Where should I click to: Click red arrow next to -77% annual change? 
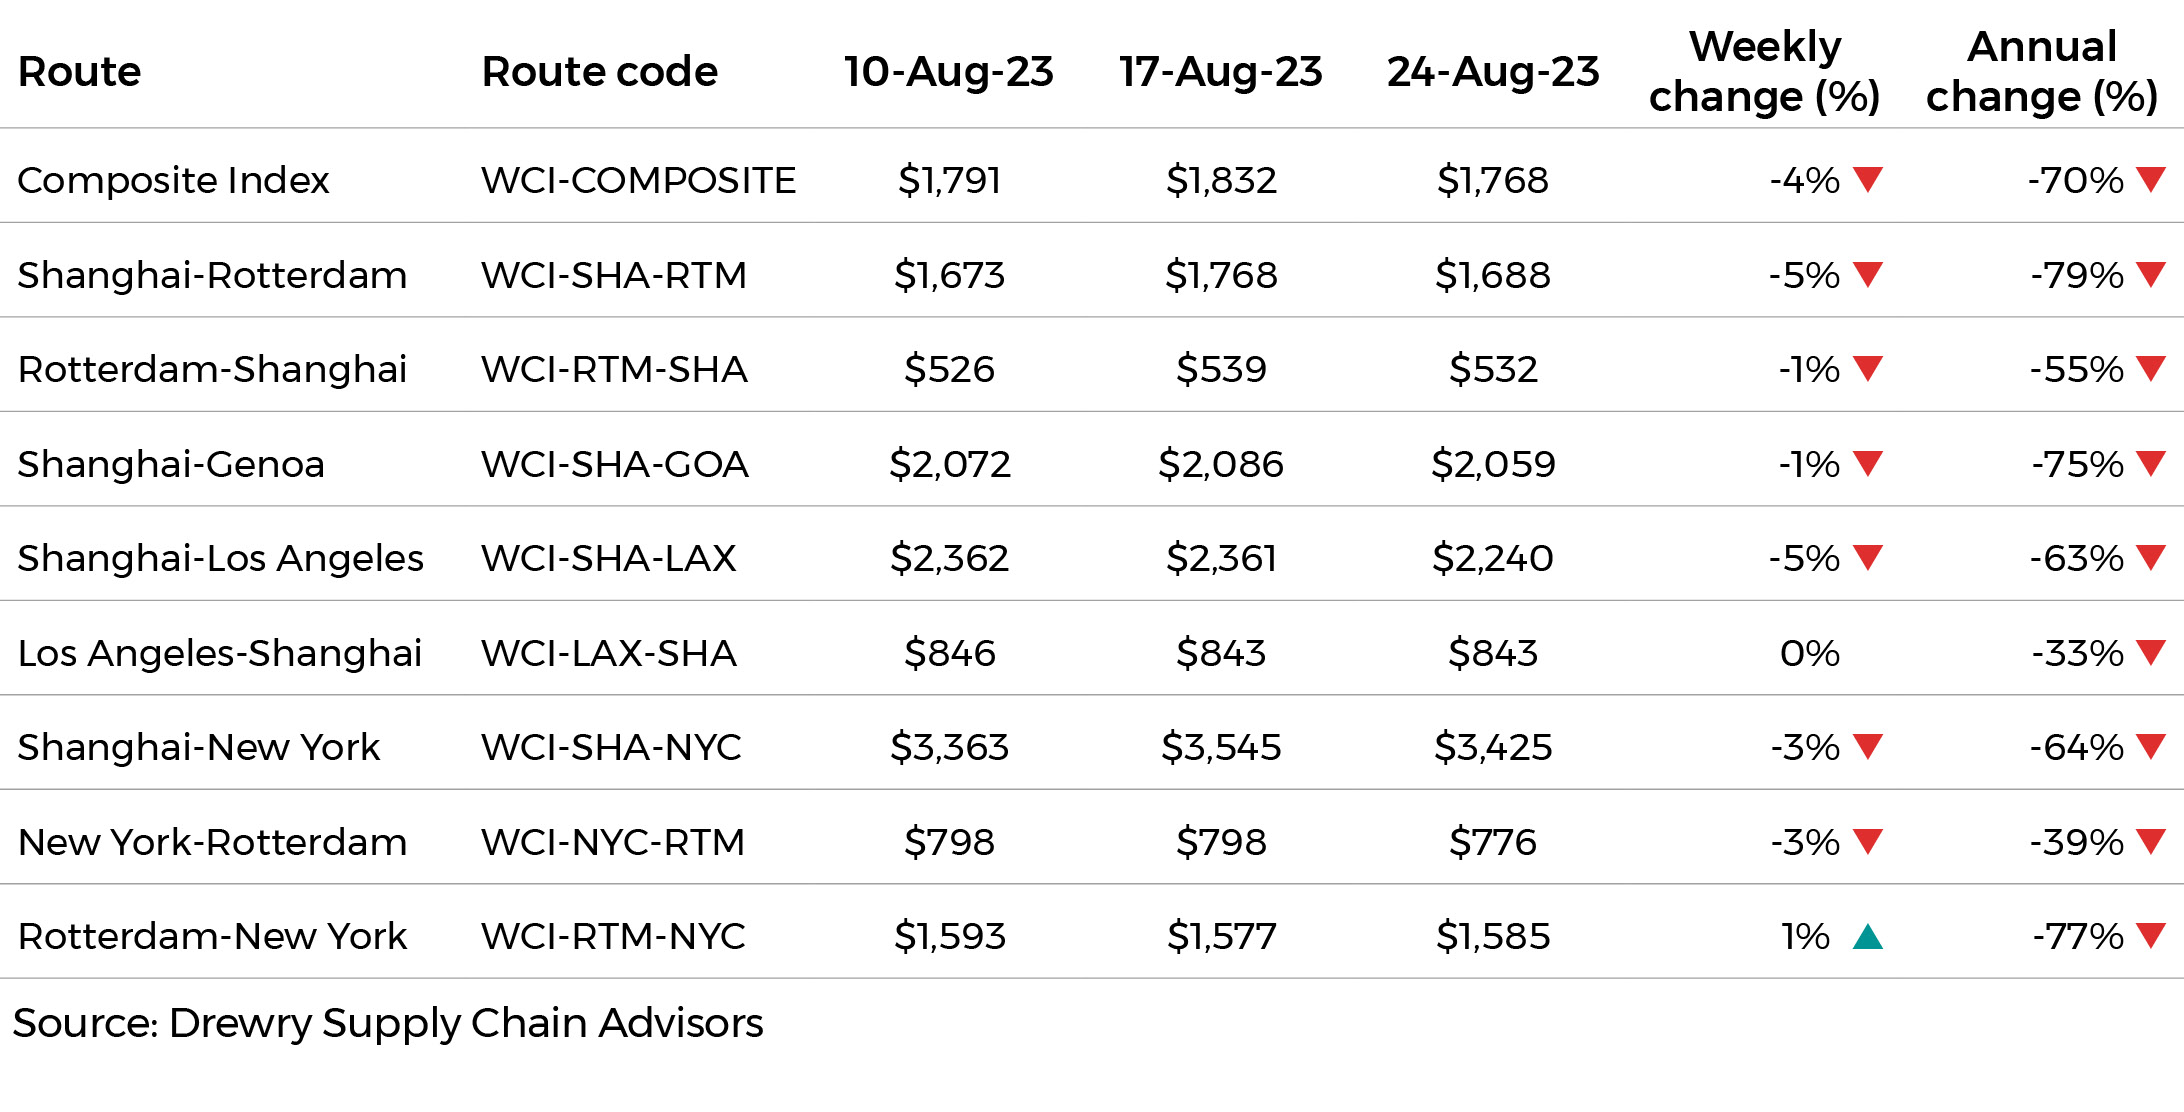coord(2150,936)
